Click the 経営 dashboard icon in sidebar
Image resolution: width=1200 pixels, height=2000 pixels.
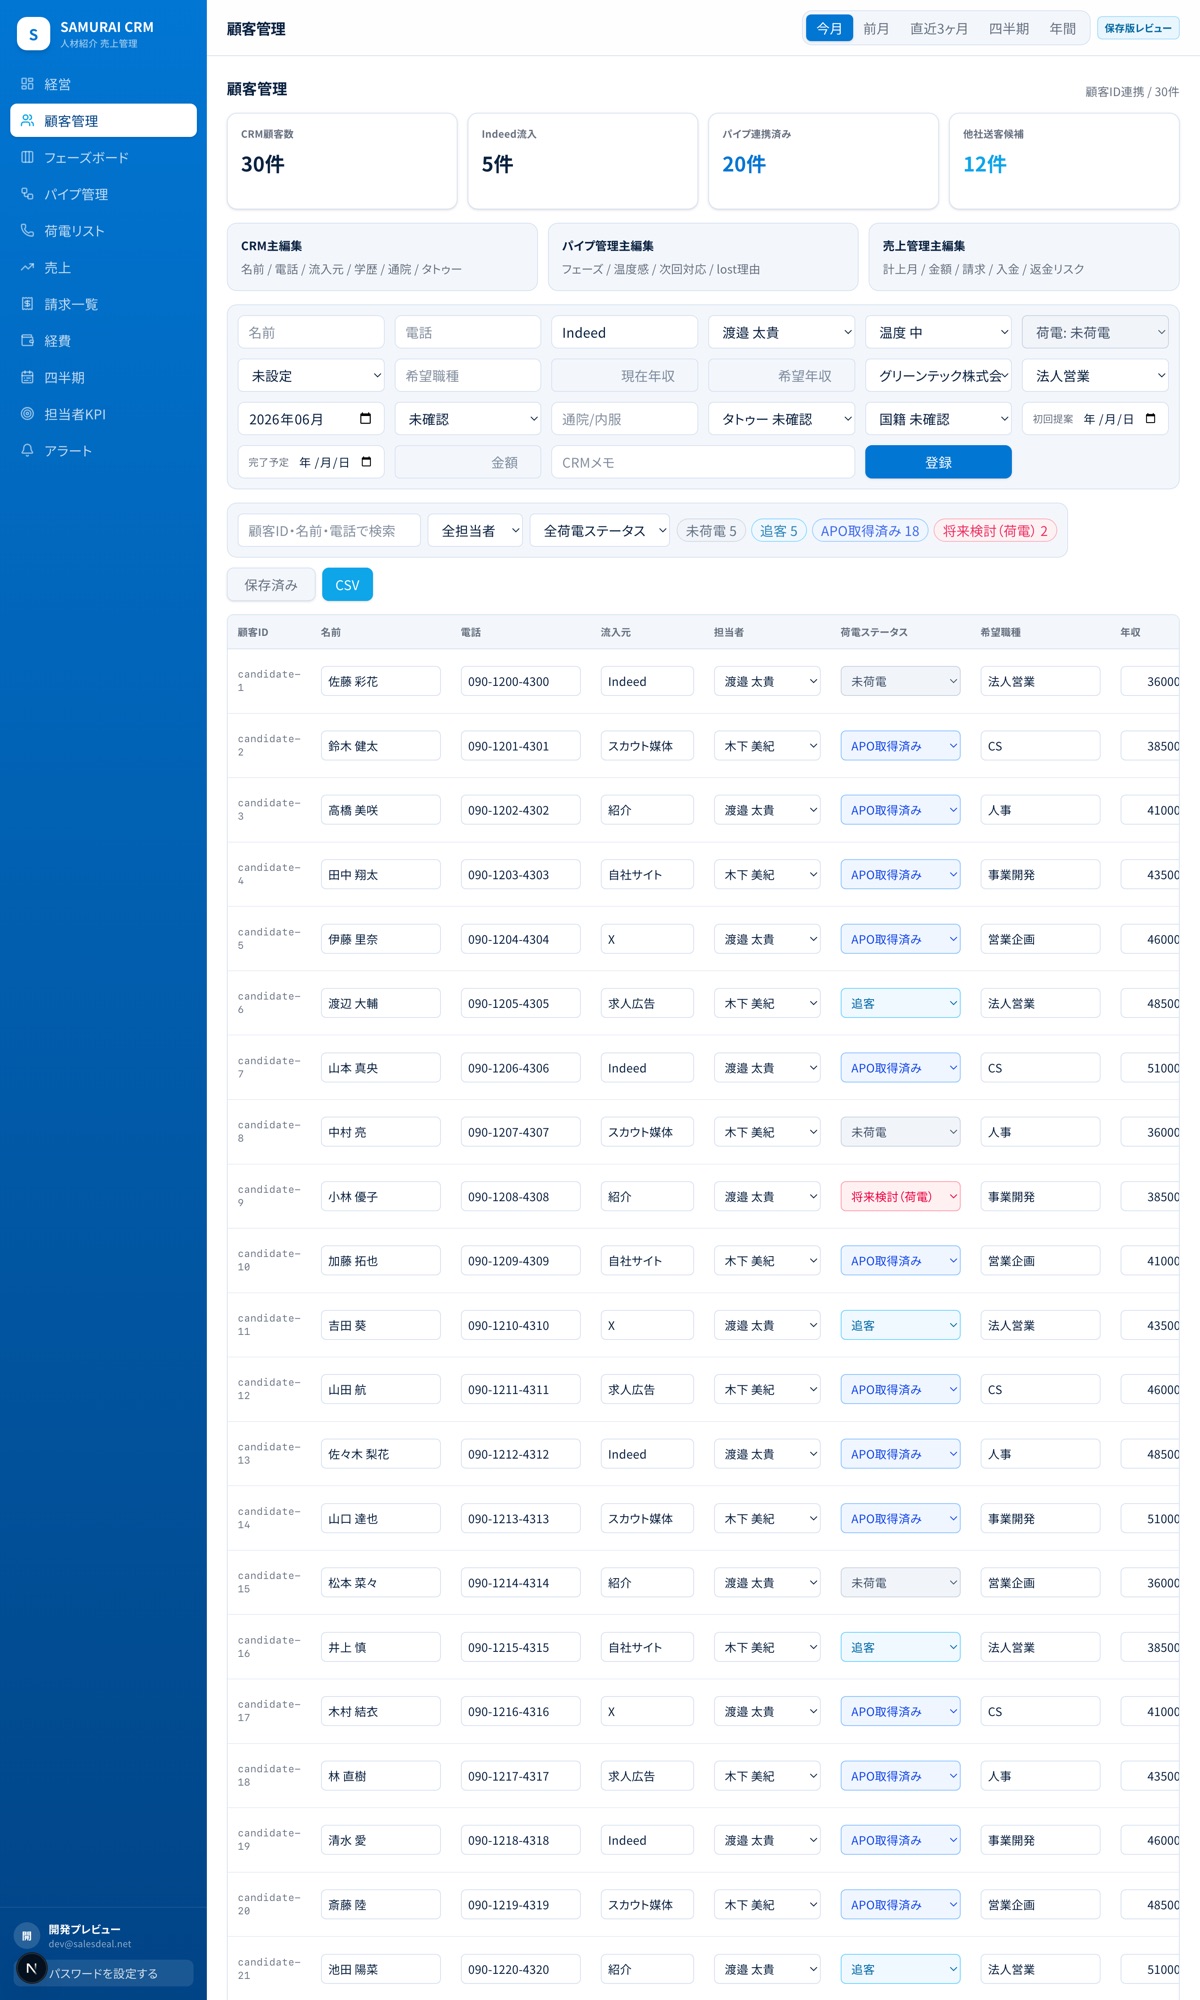[27, 84]
